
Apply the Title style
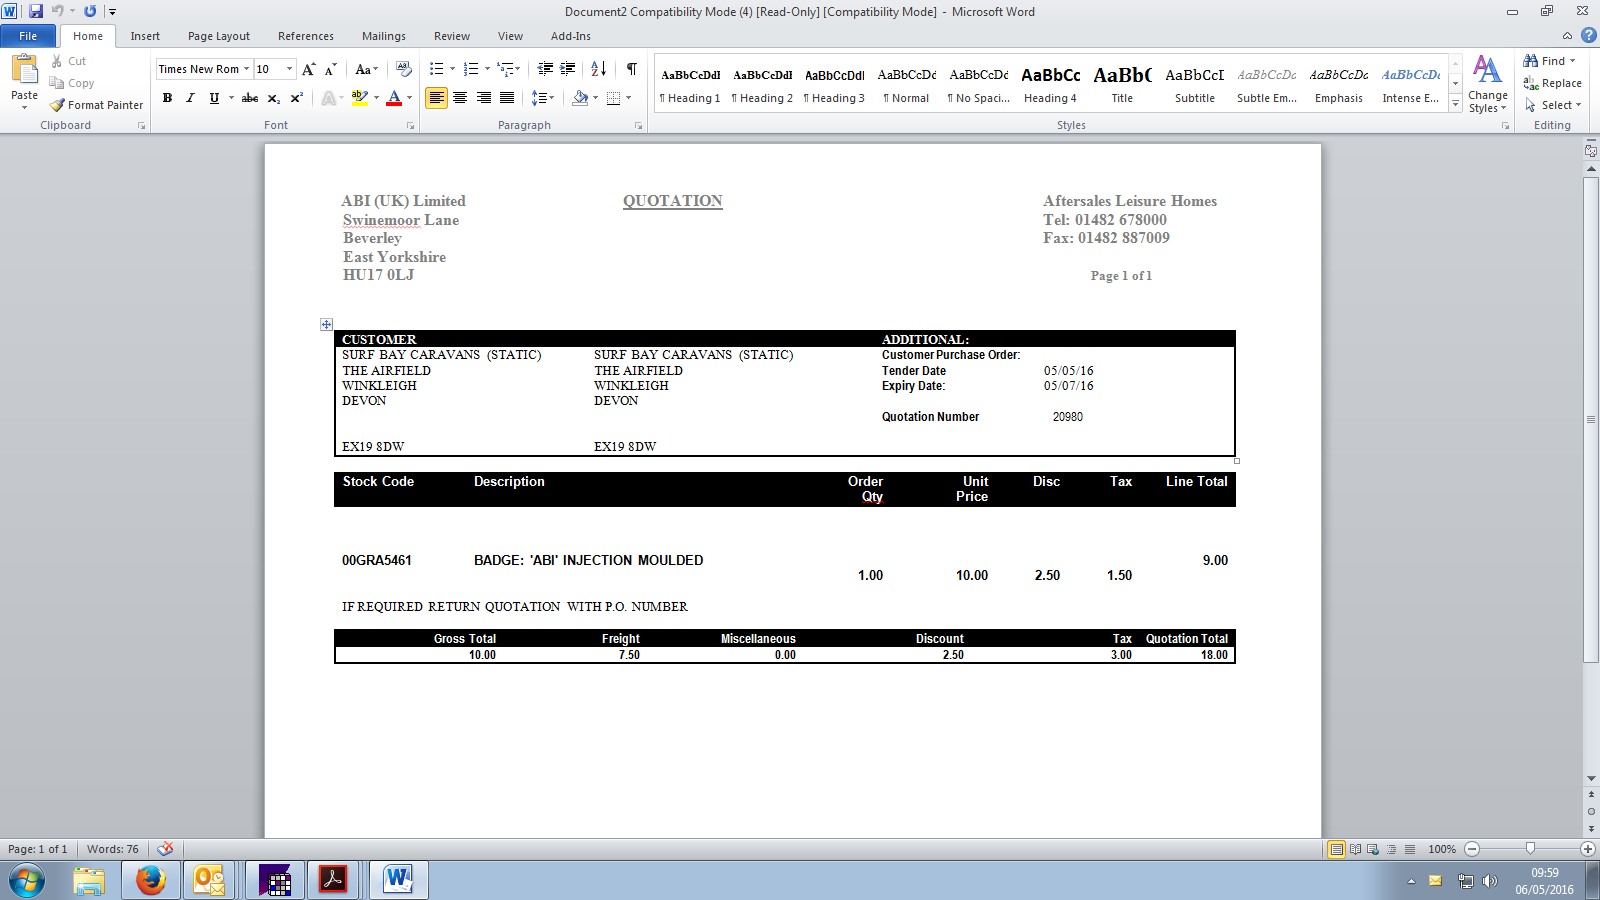[1123, 84]
